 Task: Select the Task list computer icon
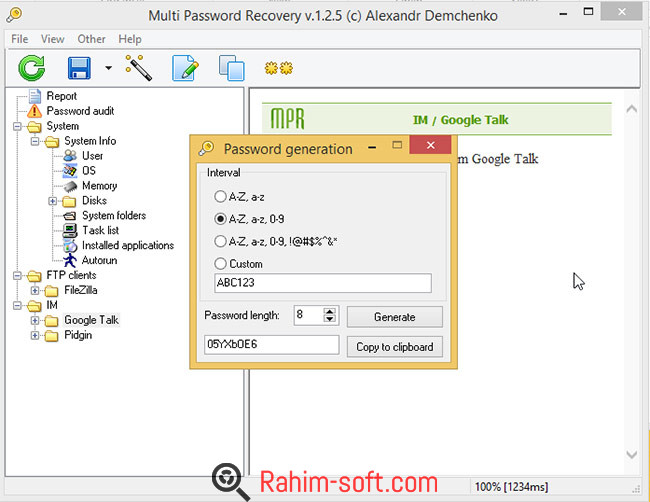tap(70, 230)
